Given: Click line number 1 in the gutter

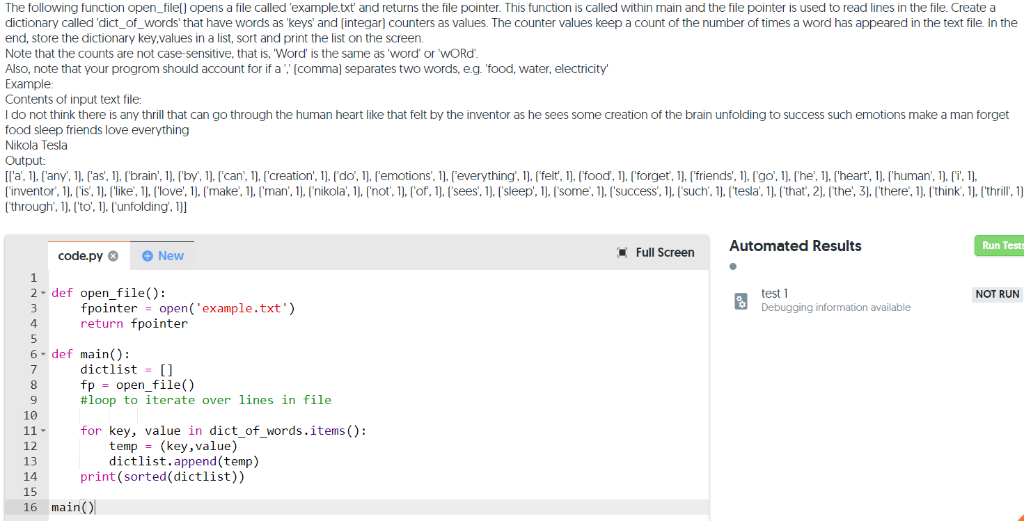Looking at the screenshot, I should coord(34,277).
